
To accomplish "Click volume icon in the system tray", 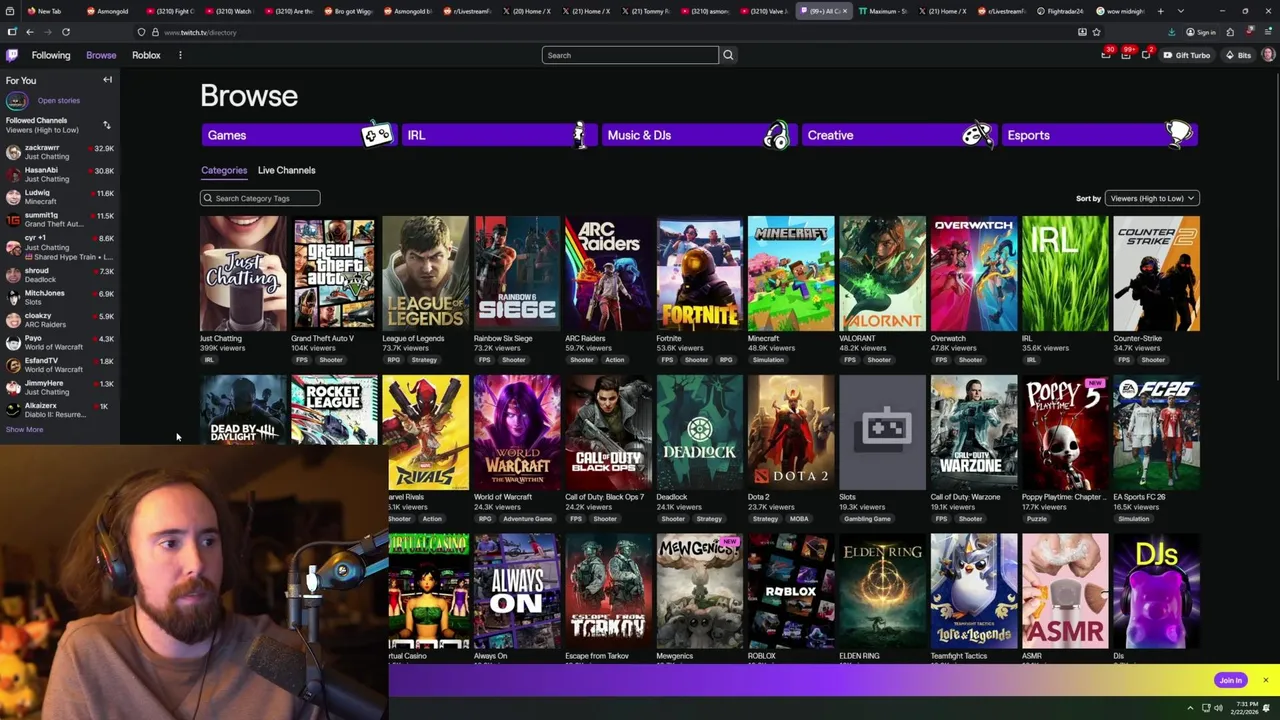I will point(1218,708).
